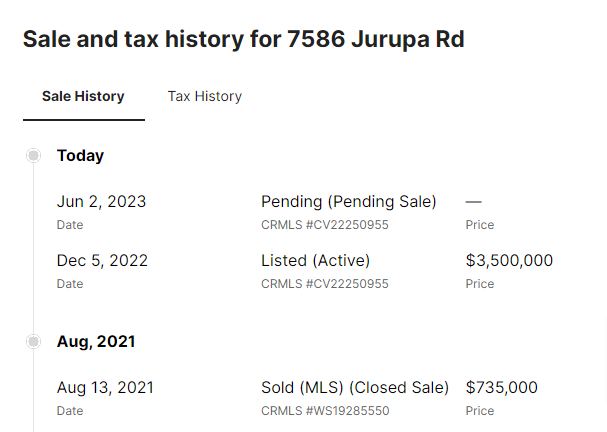Click the Sale and tax history heading
This screenshot has height=432, width=607.
pos(243,39)
